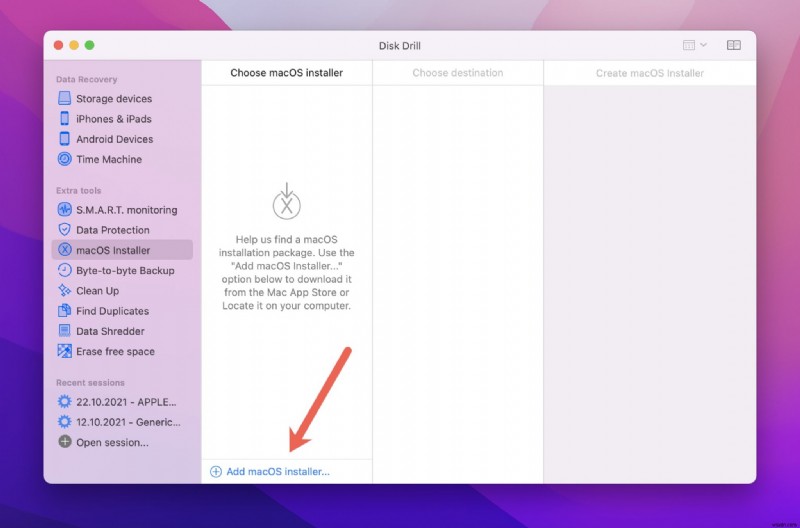Open Find Duplicates tool

(x=112, y=311)
